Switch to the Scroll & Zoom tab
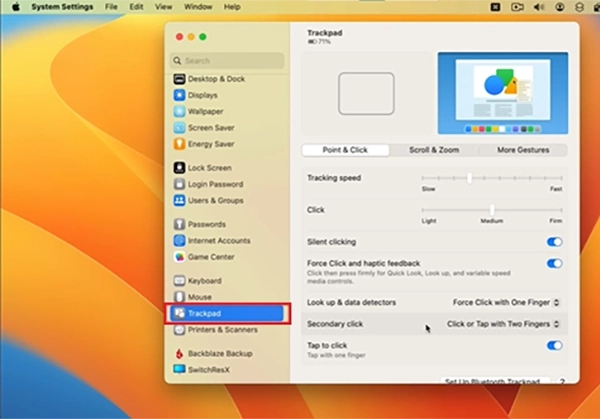The image size is (600, 419). coord(434,150)
